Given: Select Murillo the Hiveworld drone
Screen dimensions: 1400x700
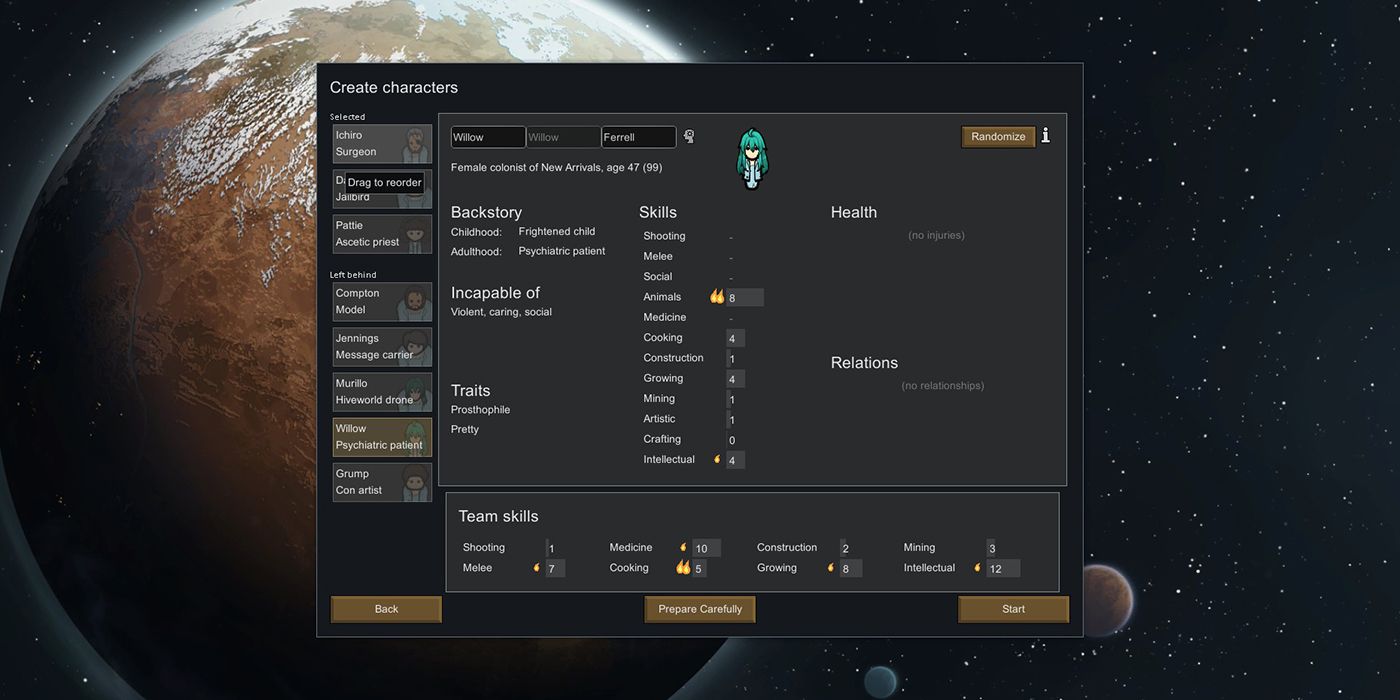Looking at the screenshot, I should coord(382,391).
